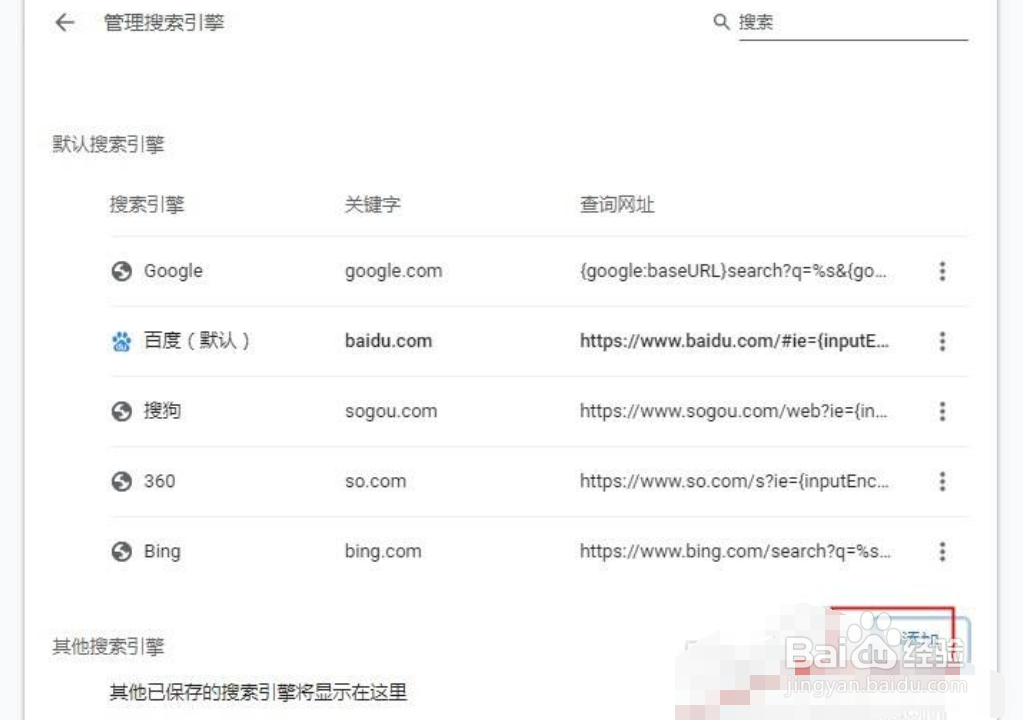Click the bing.com keyword cell

coord(383,552)
